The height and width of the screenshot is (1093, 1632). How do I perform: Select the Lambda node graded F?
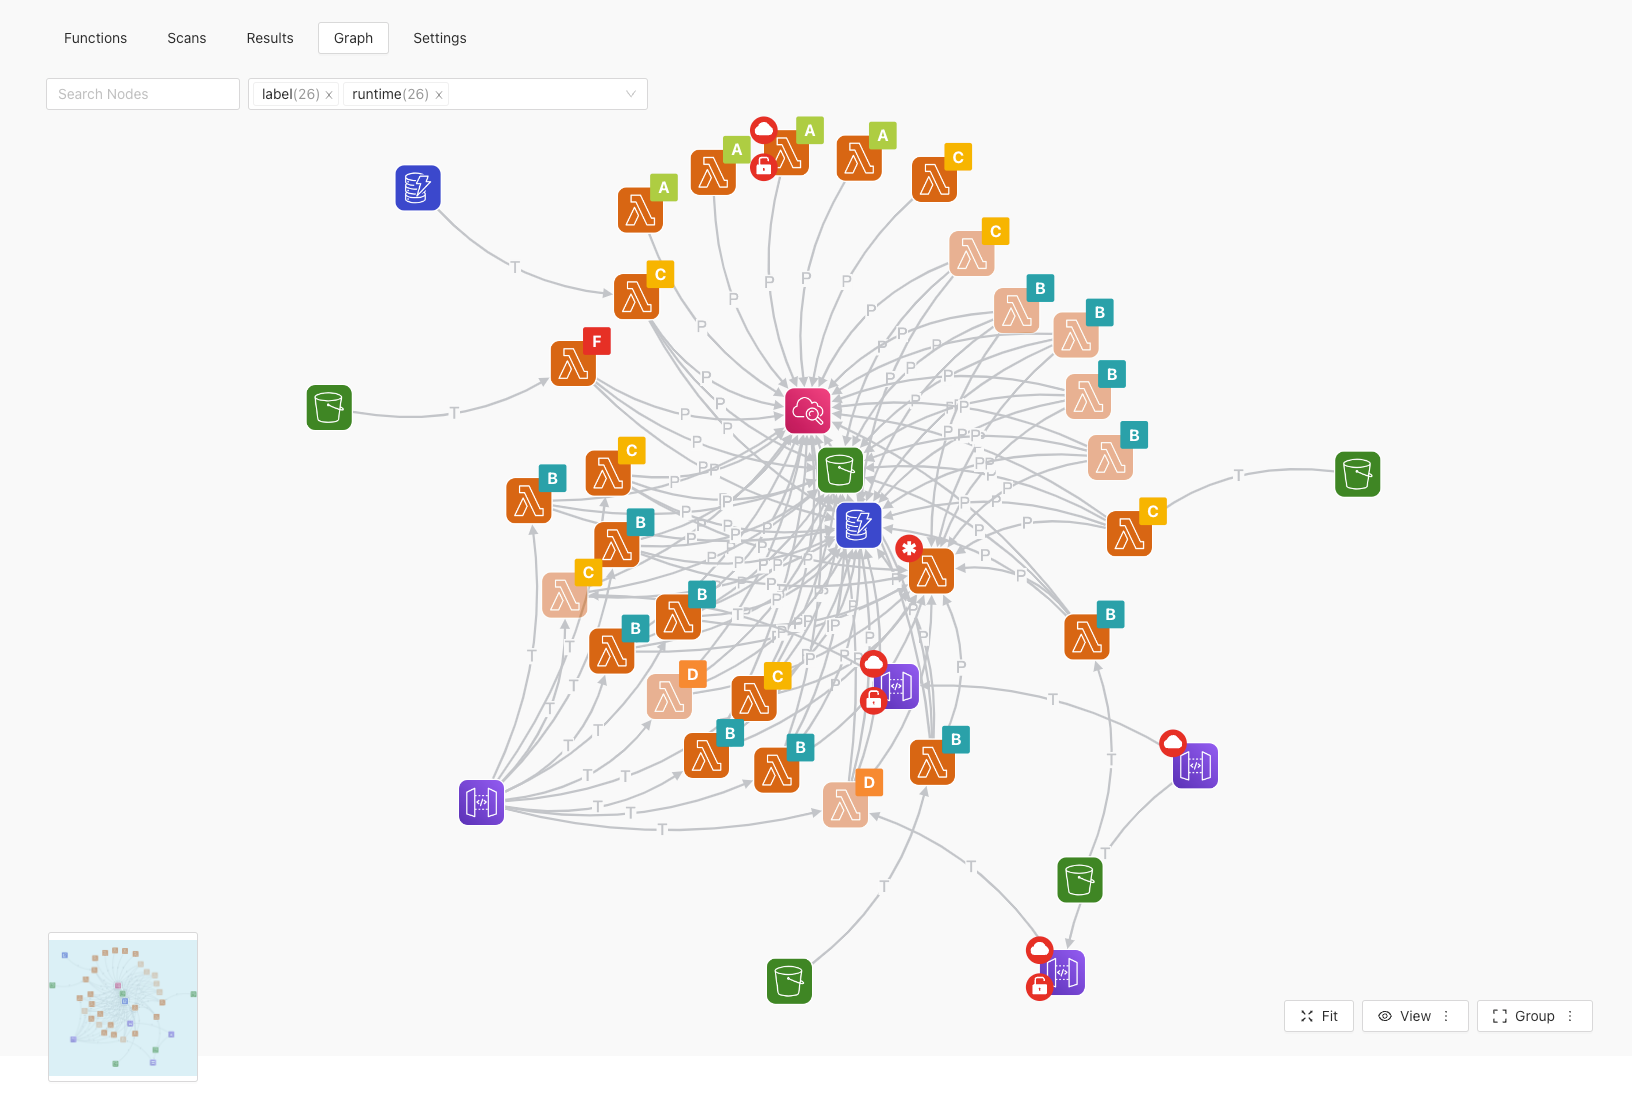tap(573, 364)
